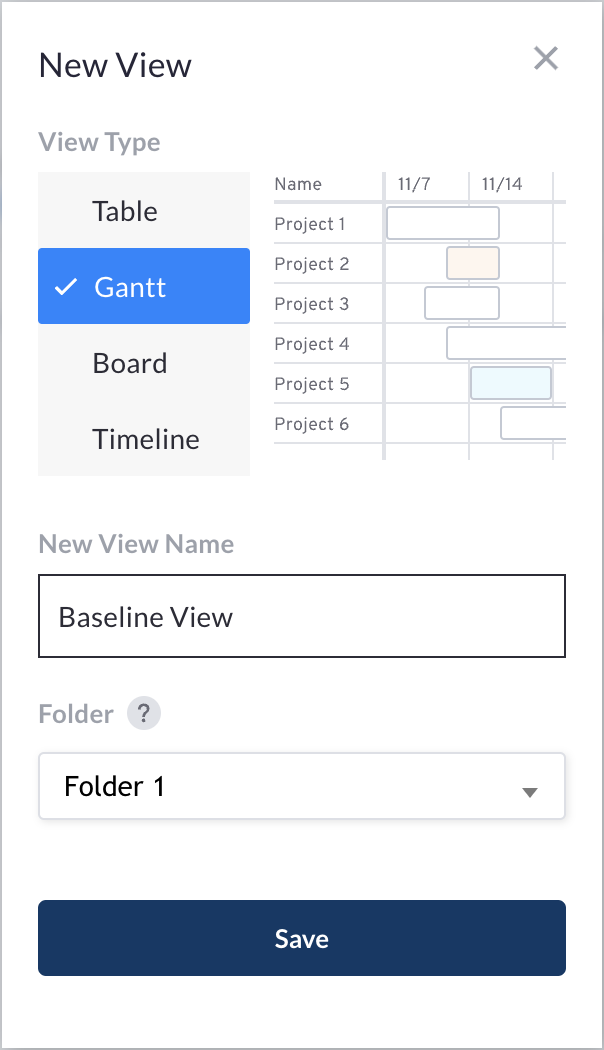Click the New View Name text field
The image size is (604, 1050).
coord(302,616)
